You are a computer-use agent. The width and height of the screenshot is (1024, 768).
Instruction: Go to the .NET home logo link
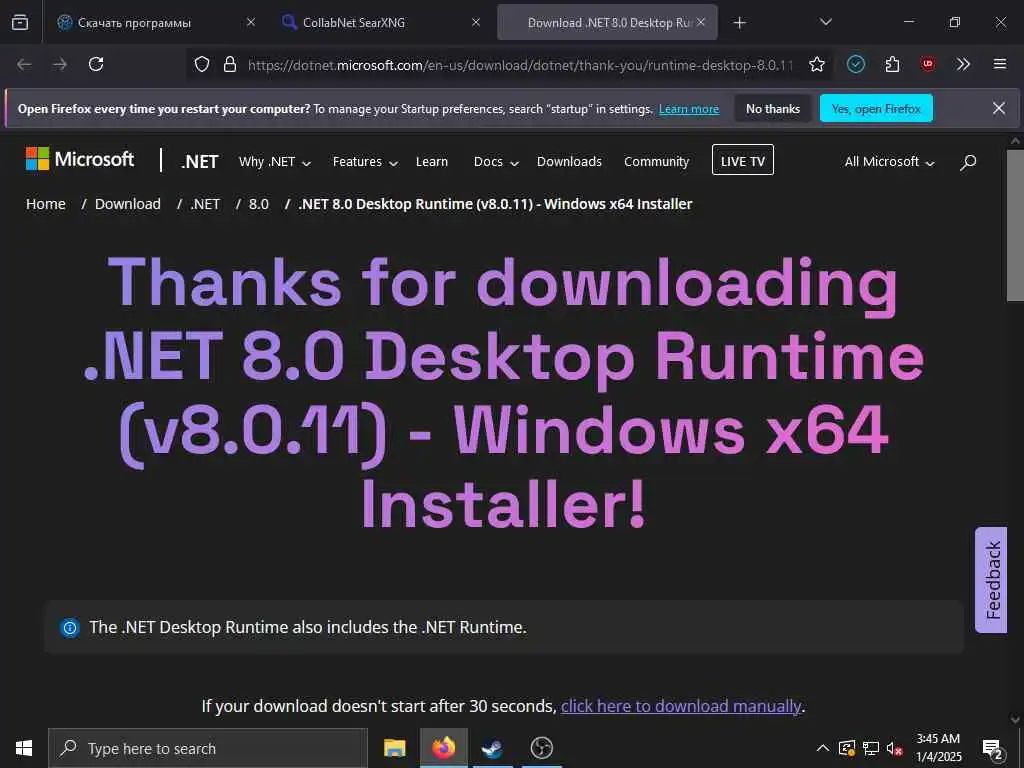coord(200,161)
